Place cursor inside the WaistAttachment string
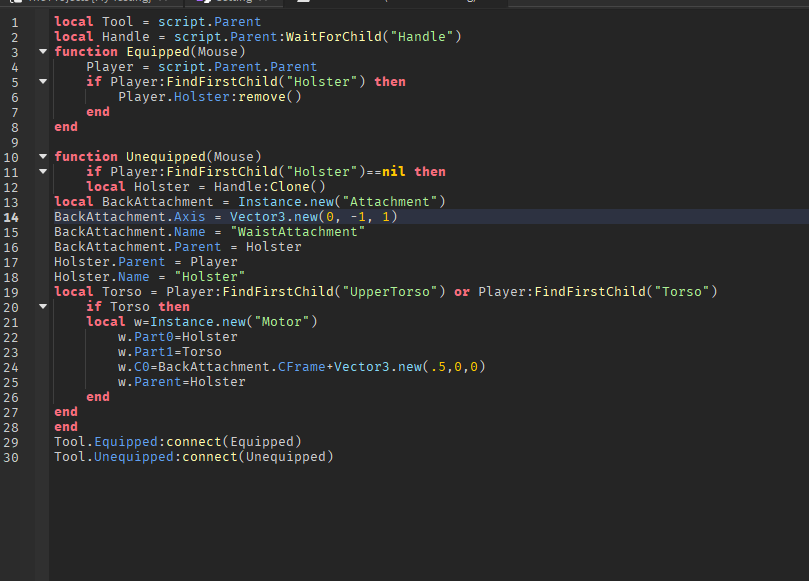 (300, 231)
